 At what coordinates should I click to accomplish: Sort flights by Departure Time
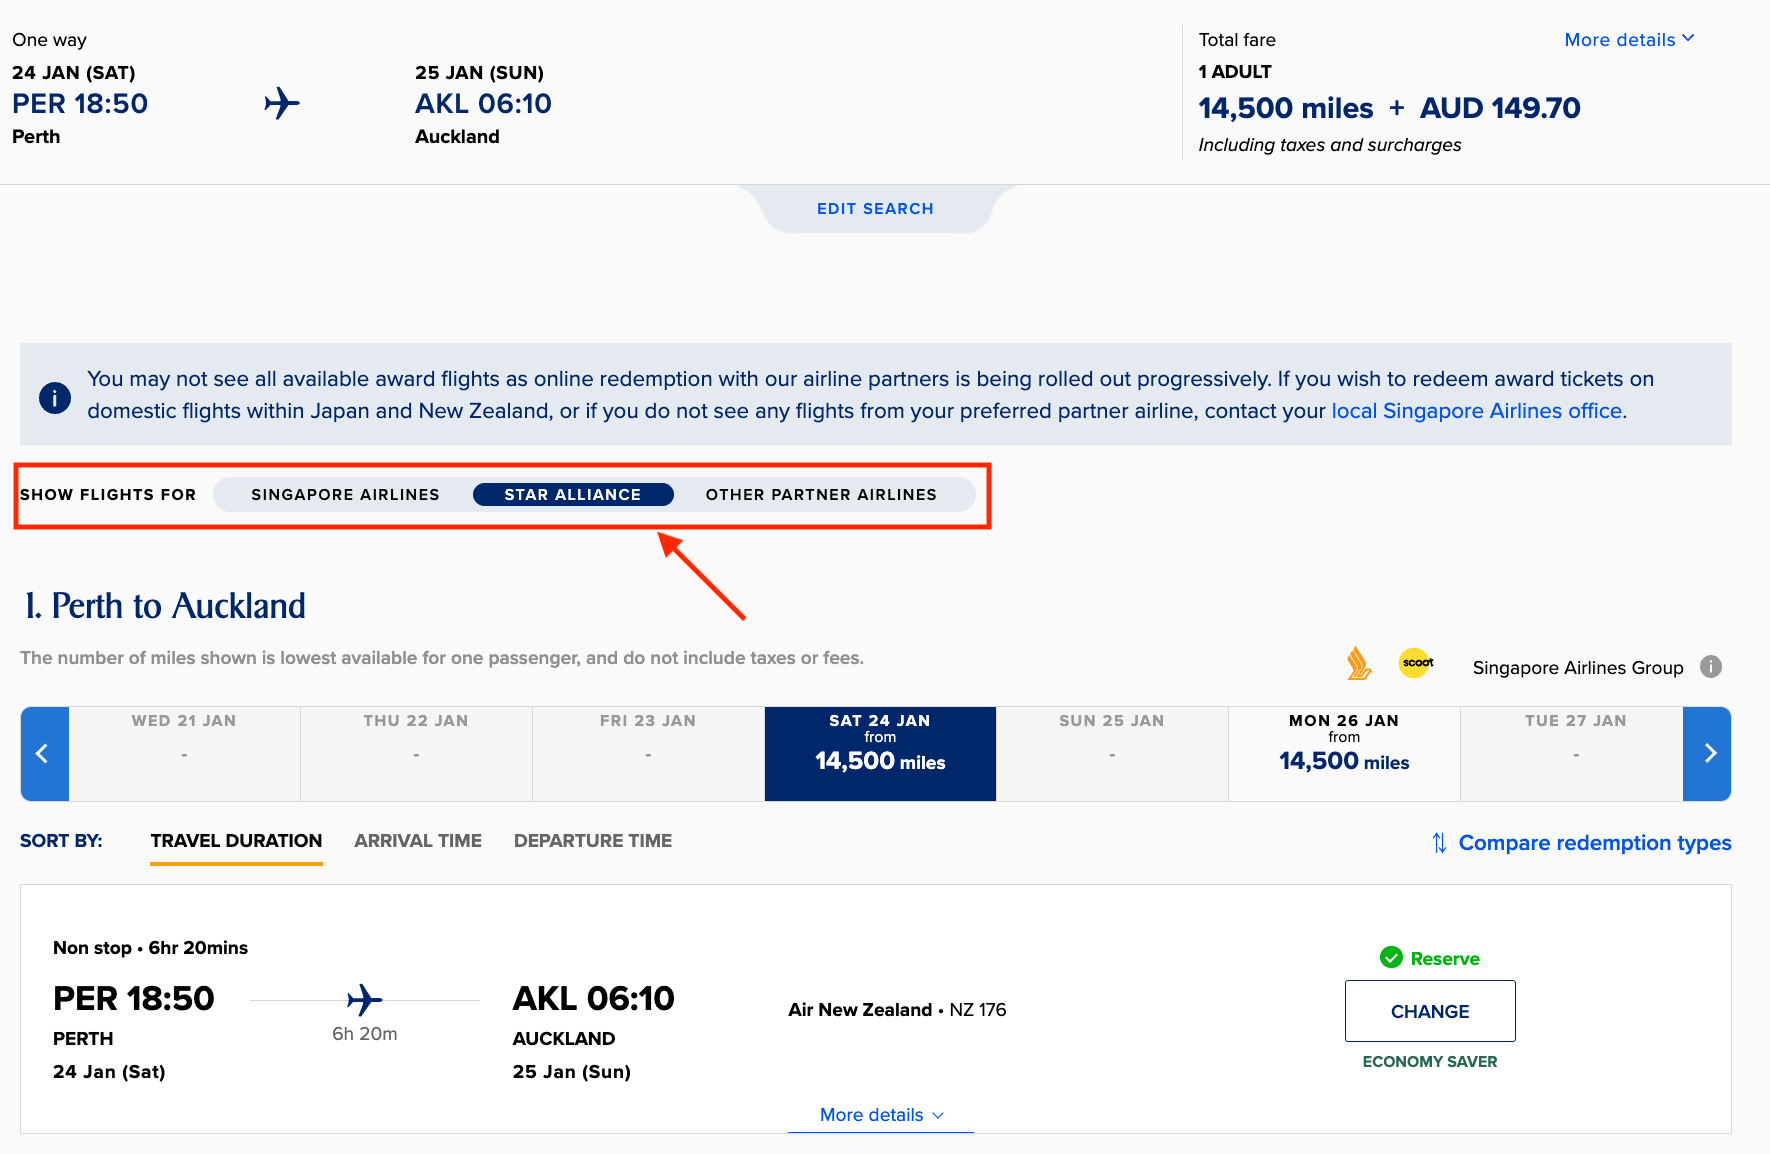tap(593, 841)
